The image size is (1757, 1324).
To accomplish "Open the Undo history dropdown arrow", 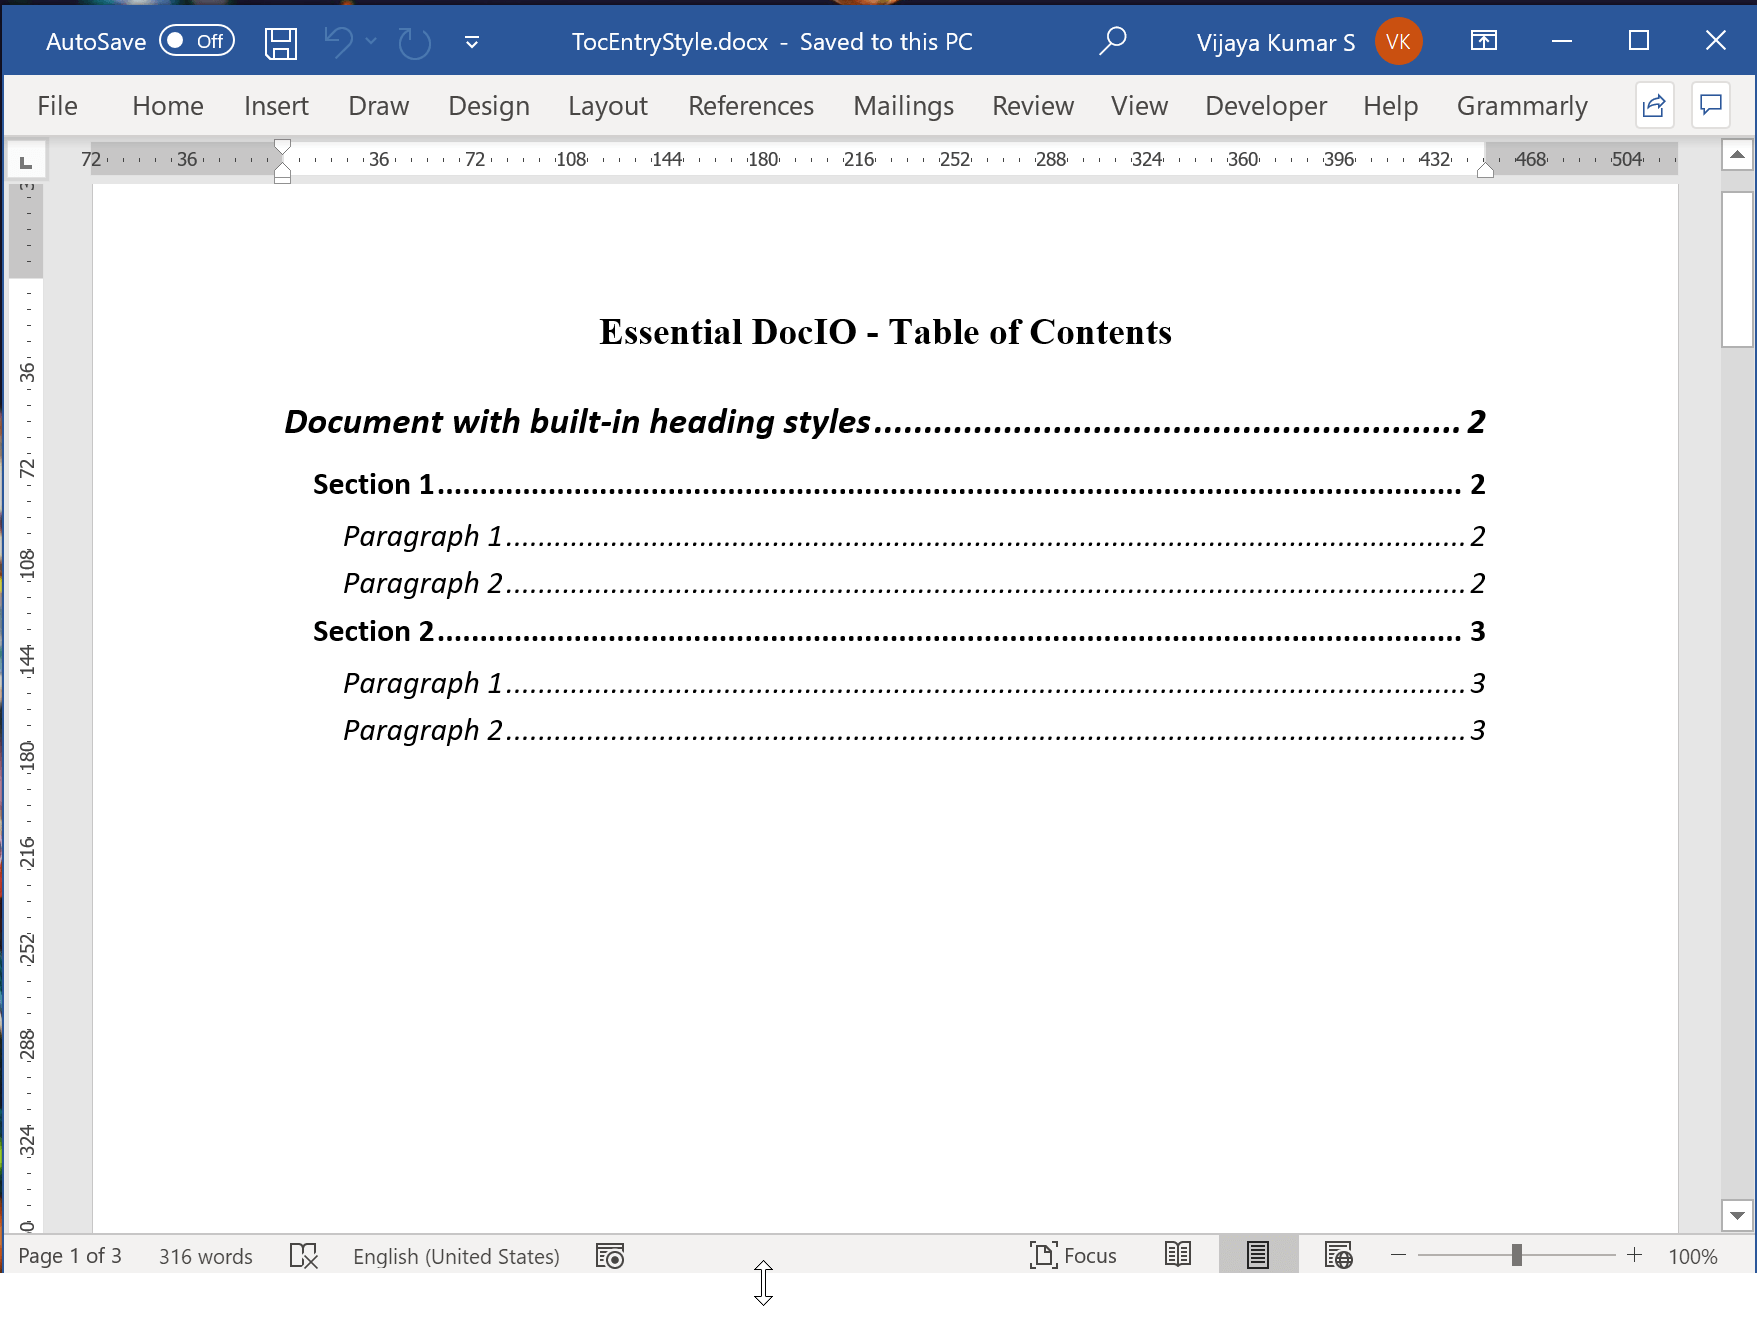I will click(371, 41).
